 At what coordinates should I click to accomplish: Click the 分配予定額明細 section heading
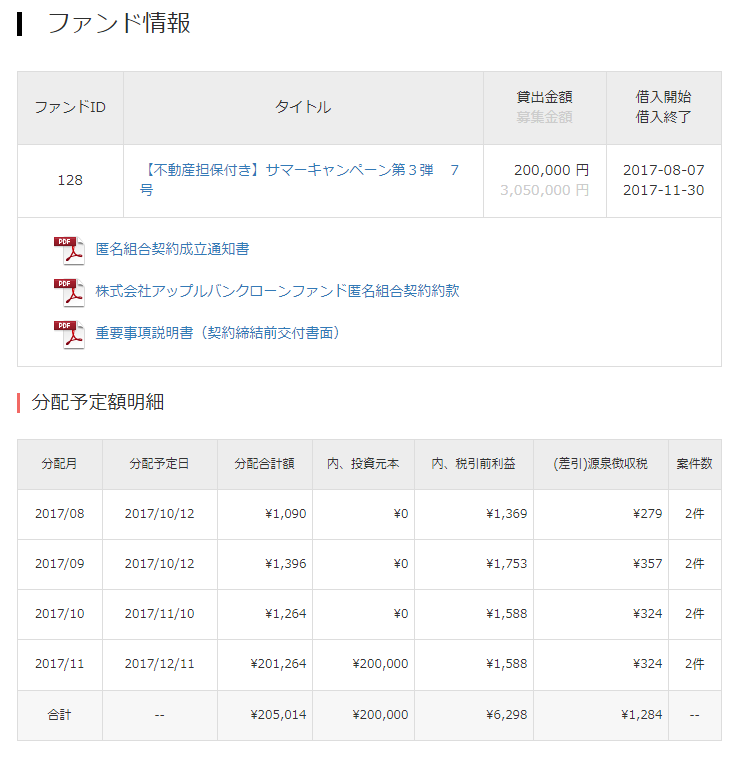[x=98, y=403]
